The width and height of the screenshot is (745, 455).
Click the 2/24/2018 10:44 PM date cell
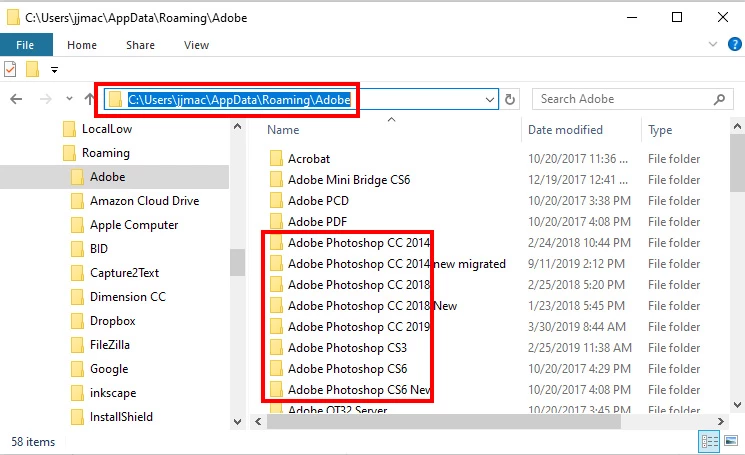[579, 243]
